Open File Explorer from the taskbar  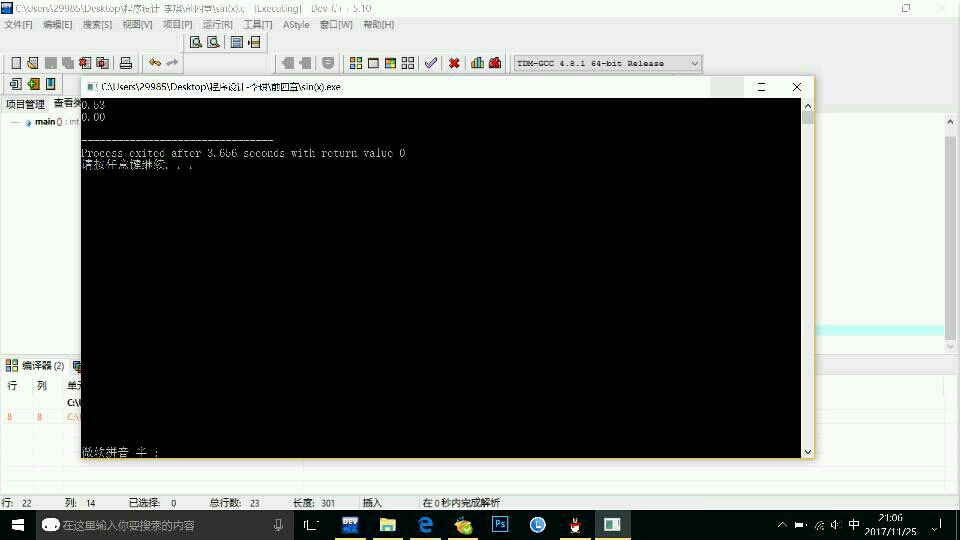[388, 525]
